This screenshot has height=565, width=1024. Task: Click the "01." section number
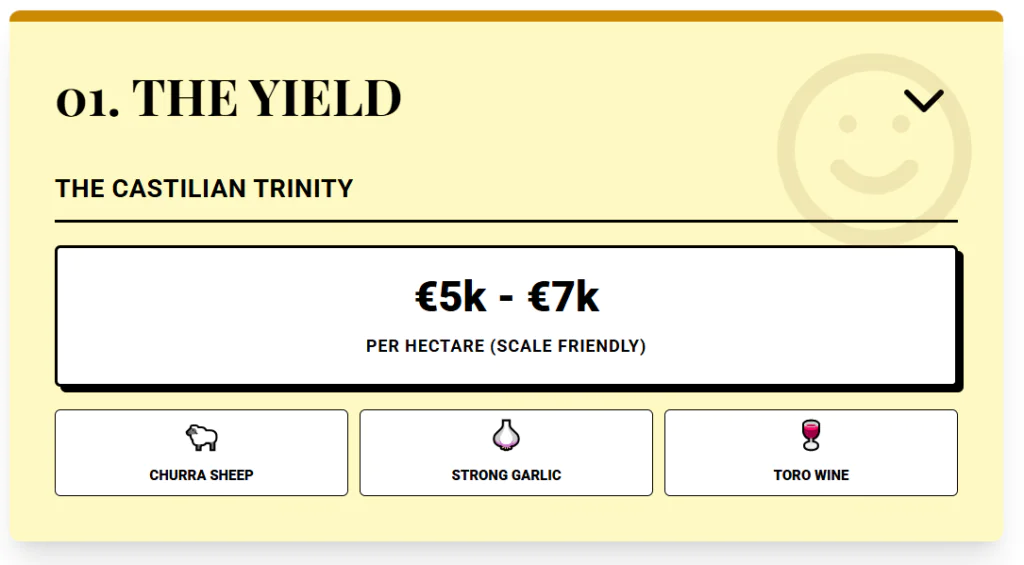pyautogui.click(x=87, y=100)
